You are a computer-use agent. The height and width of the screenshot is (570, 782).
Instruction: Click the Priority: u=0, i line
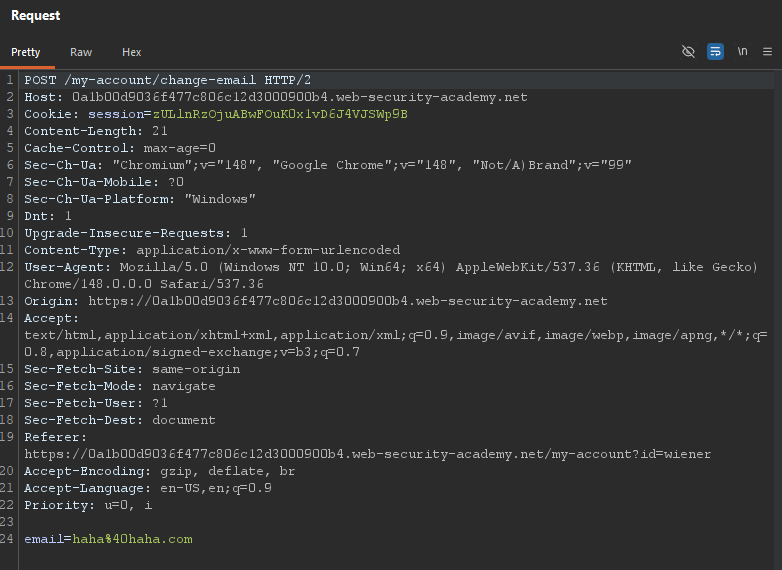click(x=88, y=505)
